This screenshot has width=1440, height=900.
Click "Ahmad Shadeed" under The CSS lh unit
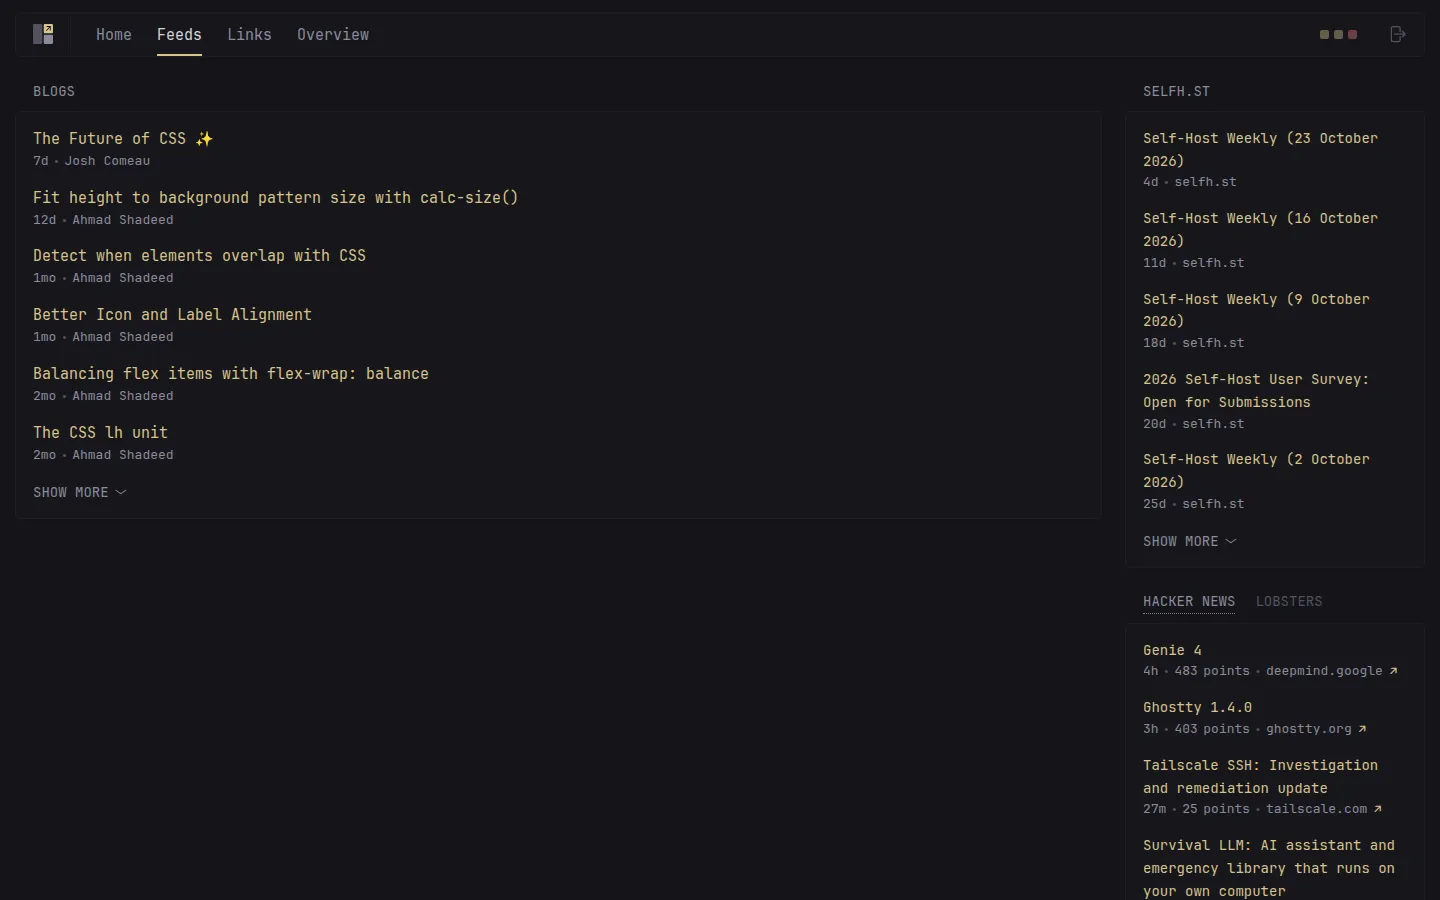point(123,455)
